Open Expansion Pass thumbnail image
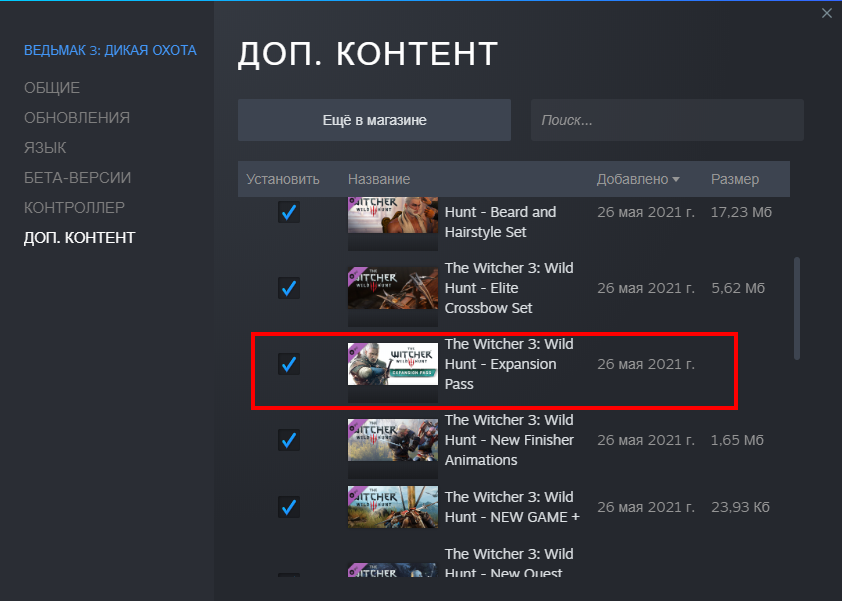842x601 pixels. coord(393,364)
